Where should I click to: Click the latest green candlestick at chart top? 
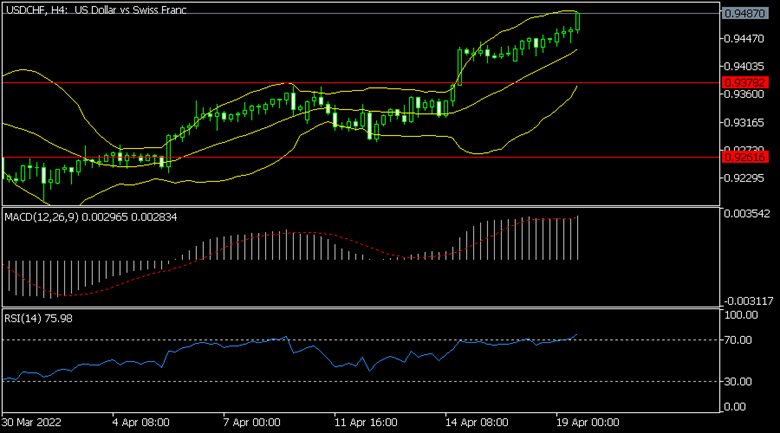click(578, 22)
